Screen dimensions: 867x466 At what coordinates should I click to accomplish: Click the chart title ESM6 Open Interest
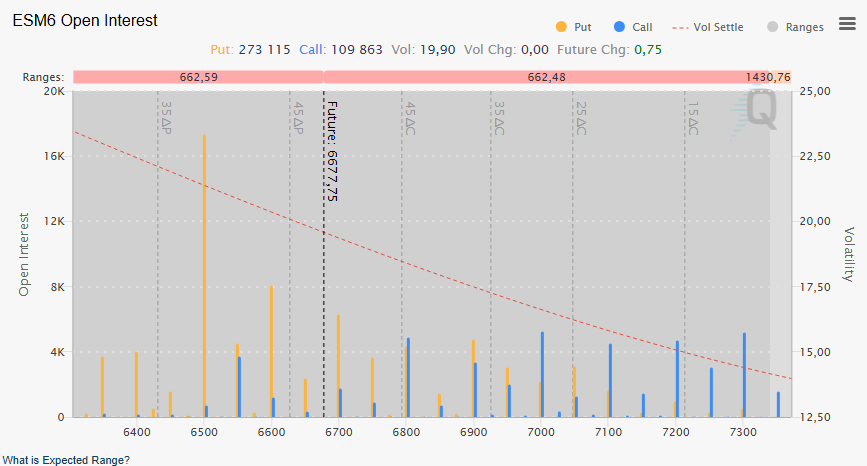85,20
